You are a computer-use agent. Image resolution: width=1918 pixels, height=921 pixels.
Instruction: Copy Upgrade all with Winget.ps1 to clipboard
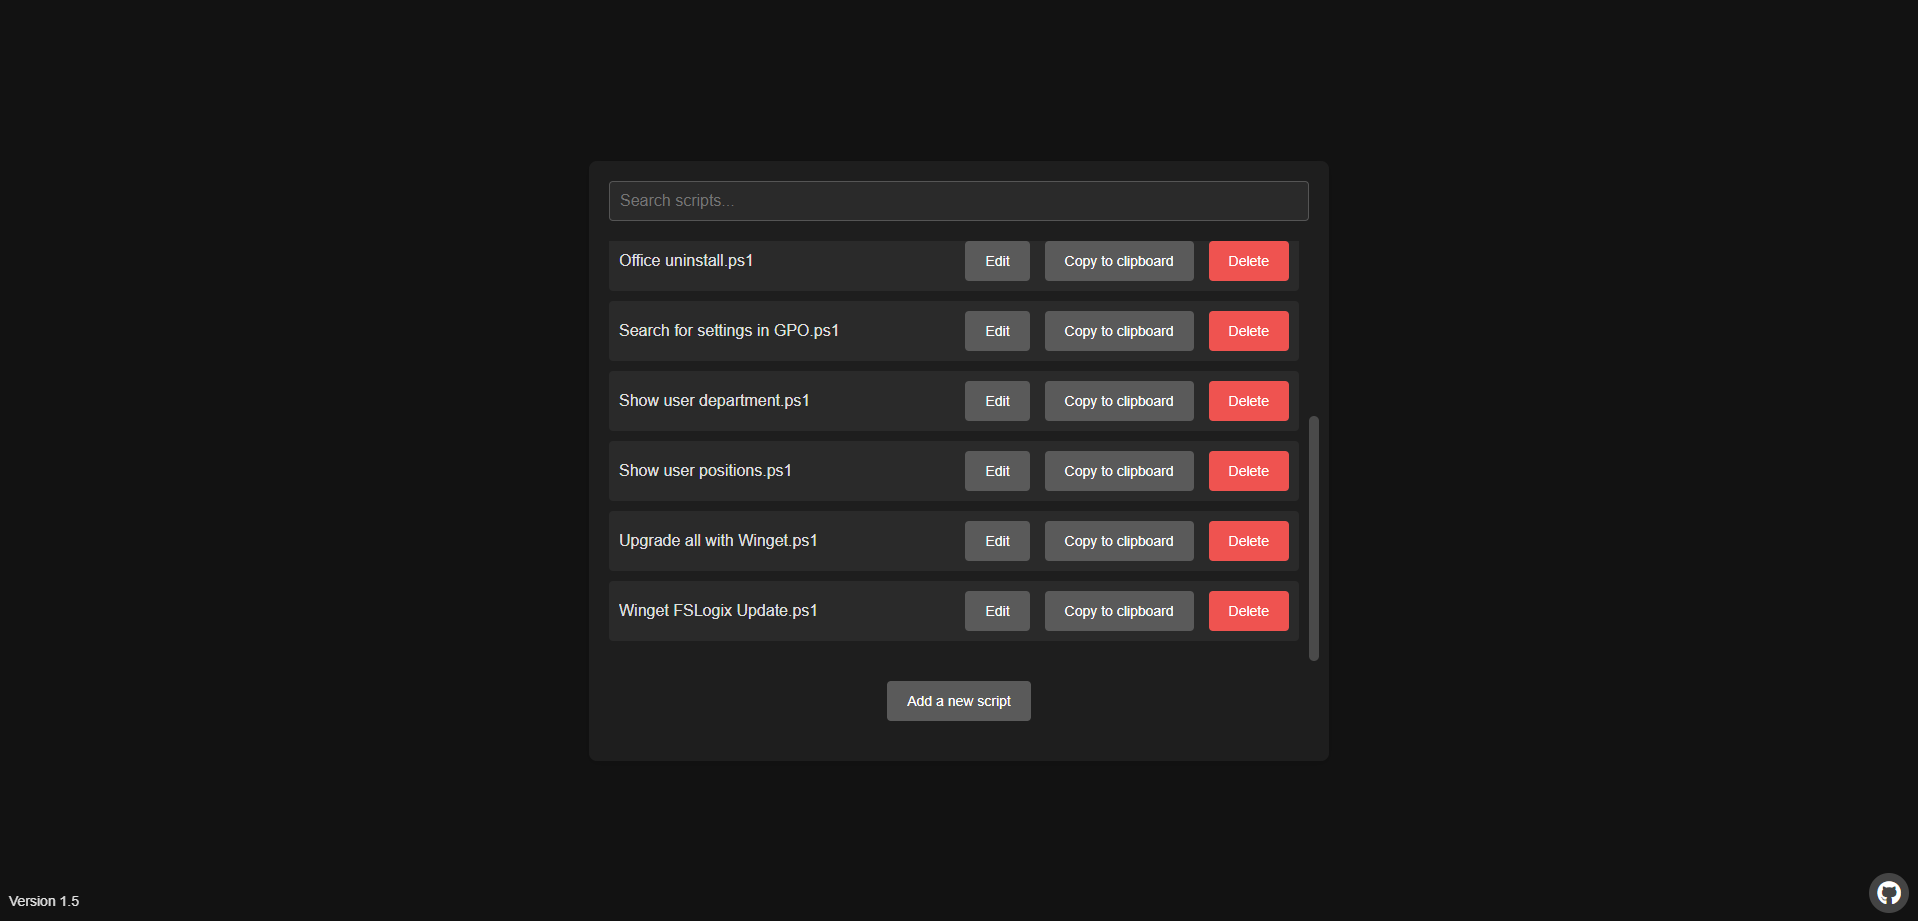point(1118,541)
